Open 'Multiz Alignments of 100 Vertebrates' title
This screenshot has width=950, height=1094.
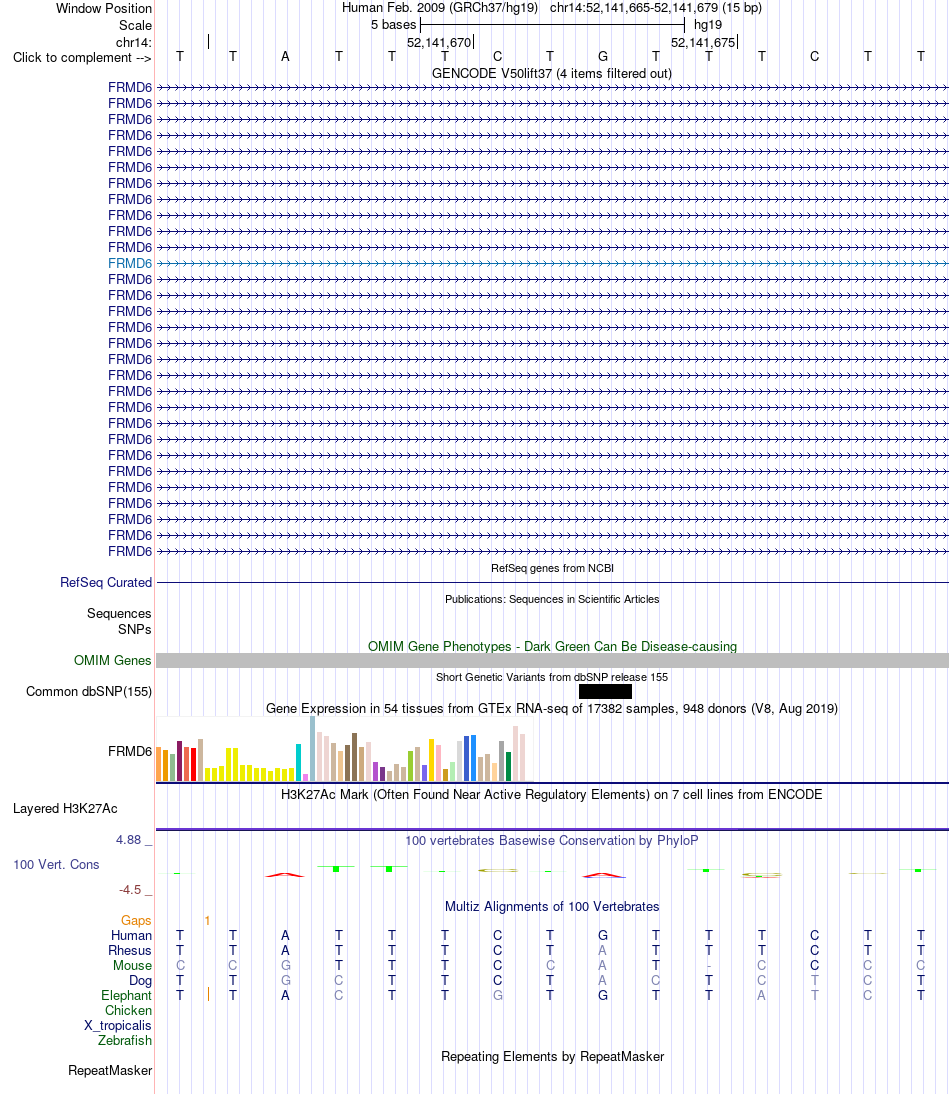coord(552,906)
